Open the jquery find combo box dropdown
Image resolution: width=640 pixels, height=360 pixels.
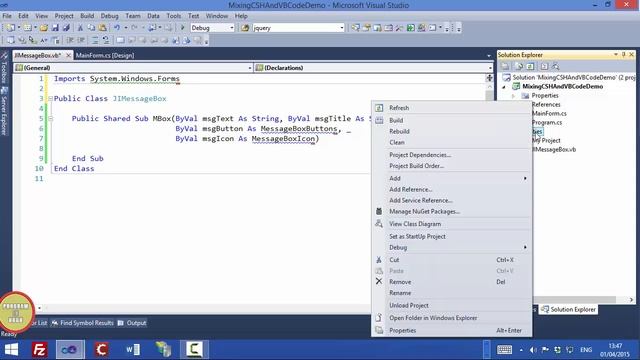coord(342,28)
